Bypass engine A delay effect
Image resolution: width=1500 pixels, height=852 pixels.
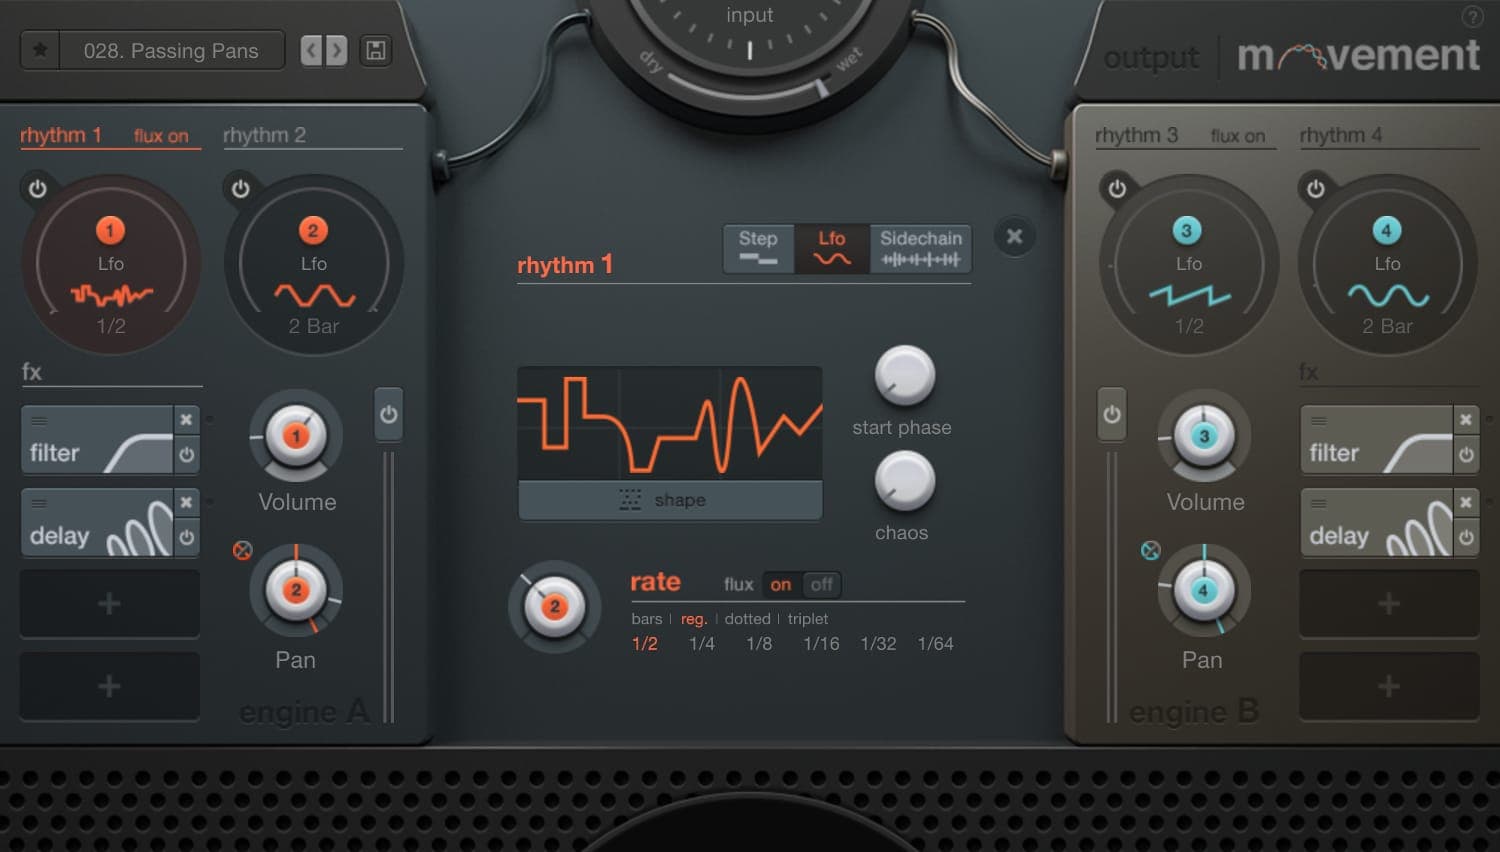pos(186,537)
